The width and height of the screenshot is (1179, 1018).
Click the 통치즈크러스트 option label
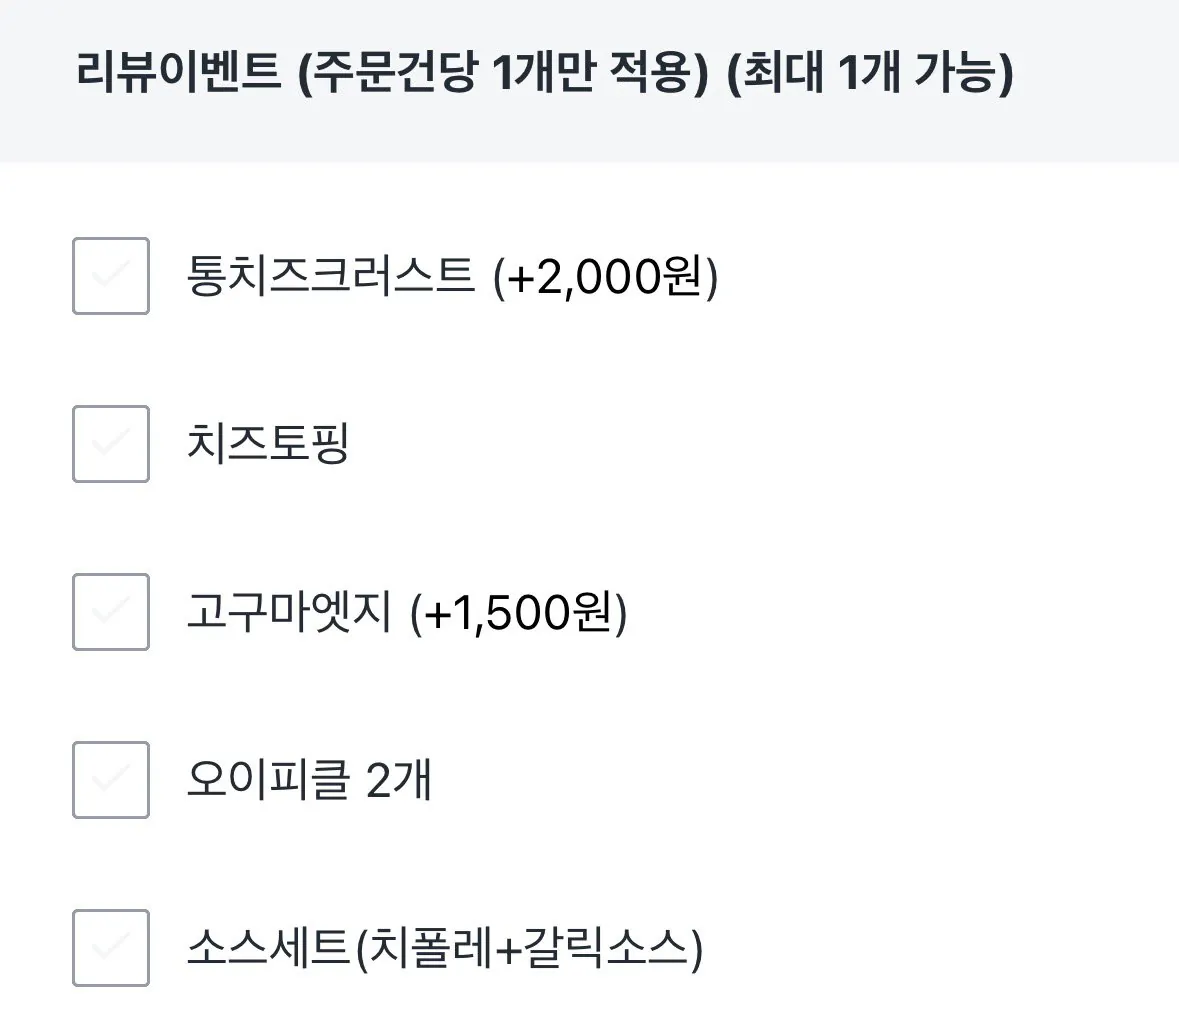pos(330,276)
